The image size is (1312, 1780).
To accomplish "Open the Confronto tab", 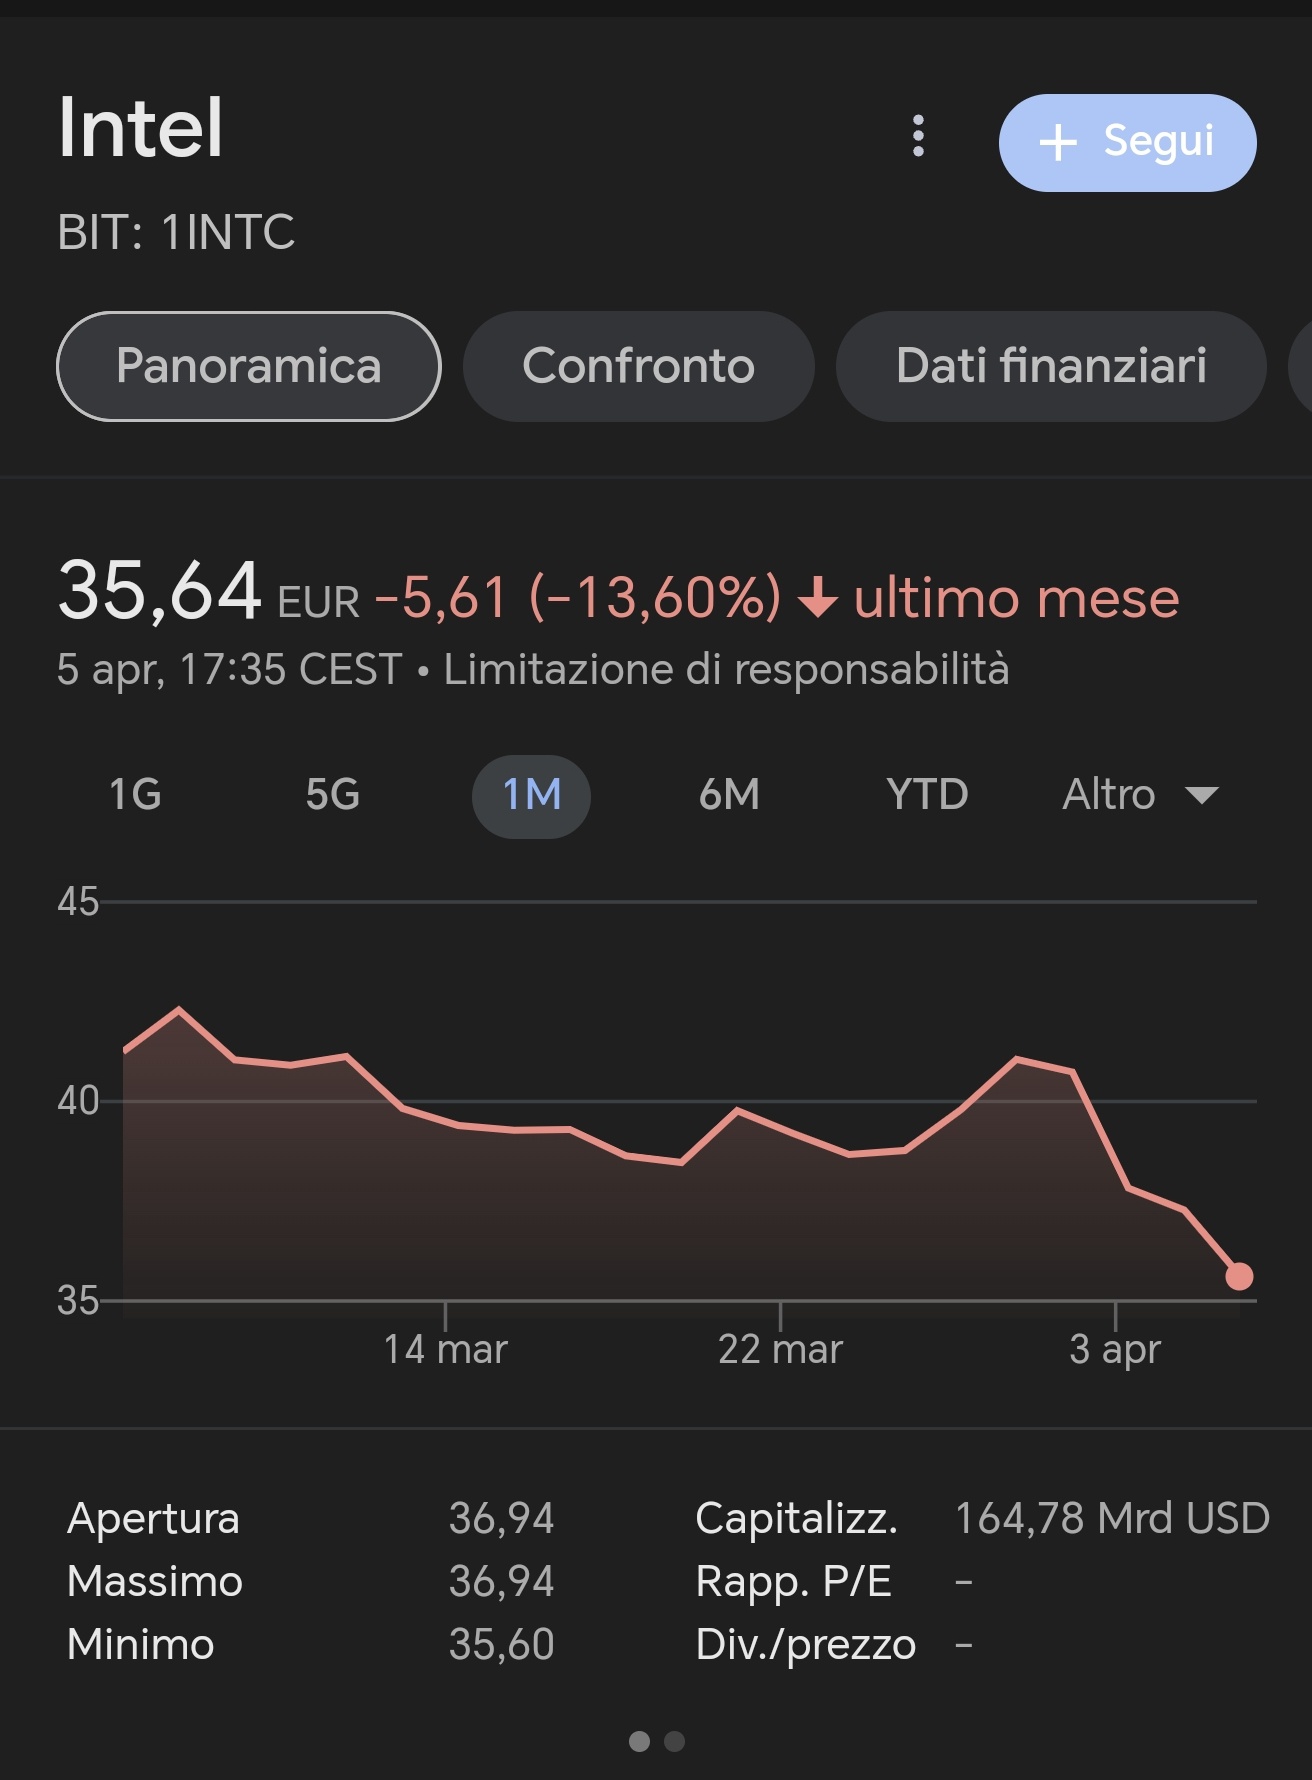I will (x=638, y=366).
